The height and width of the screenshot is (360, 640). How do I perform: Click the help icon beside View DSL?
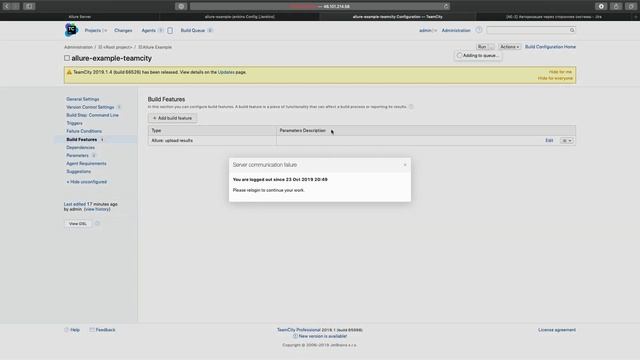pos(97,224)
